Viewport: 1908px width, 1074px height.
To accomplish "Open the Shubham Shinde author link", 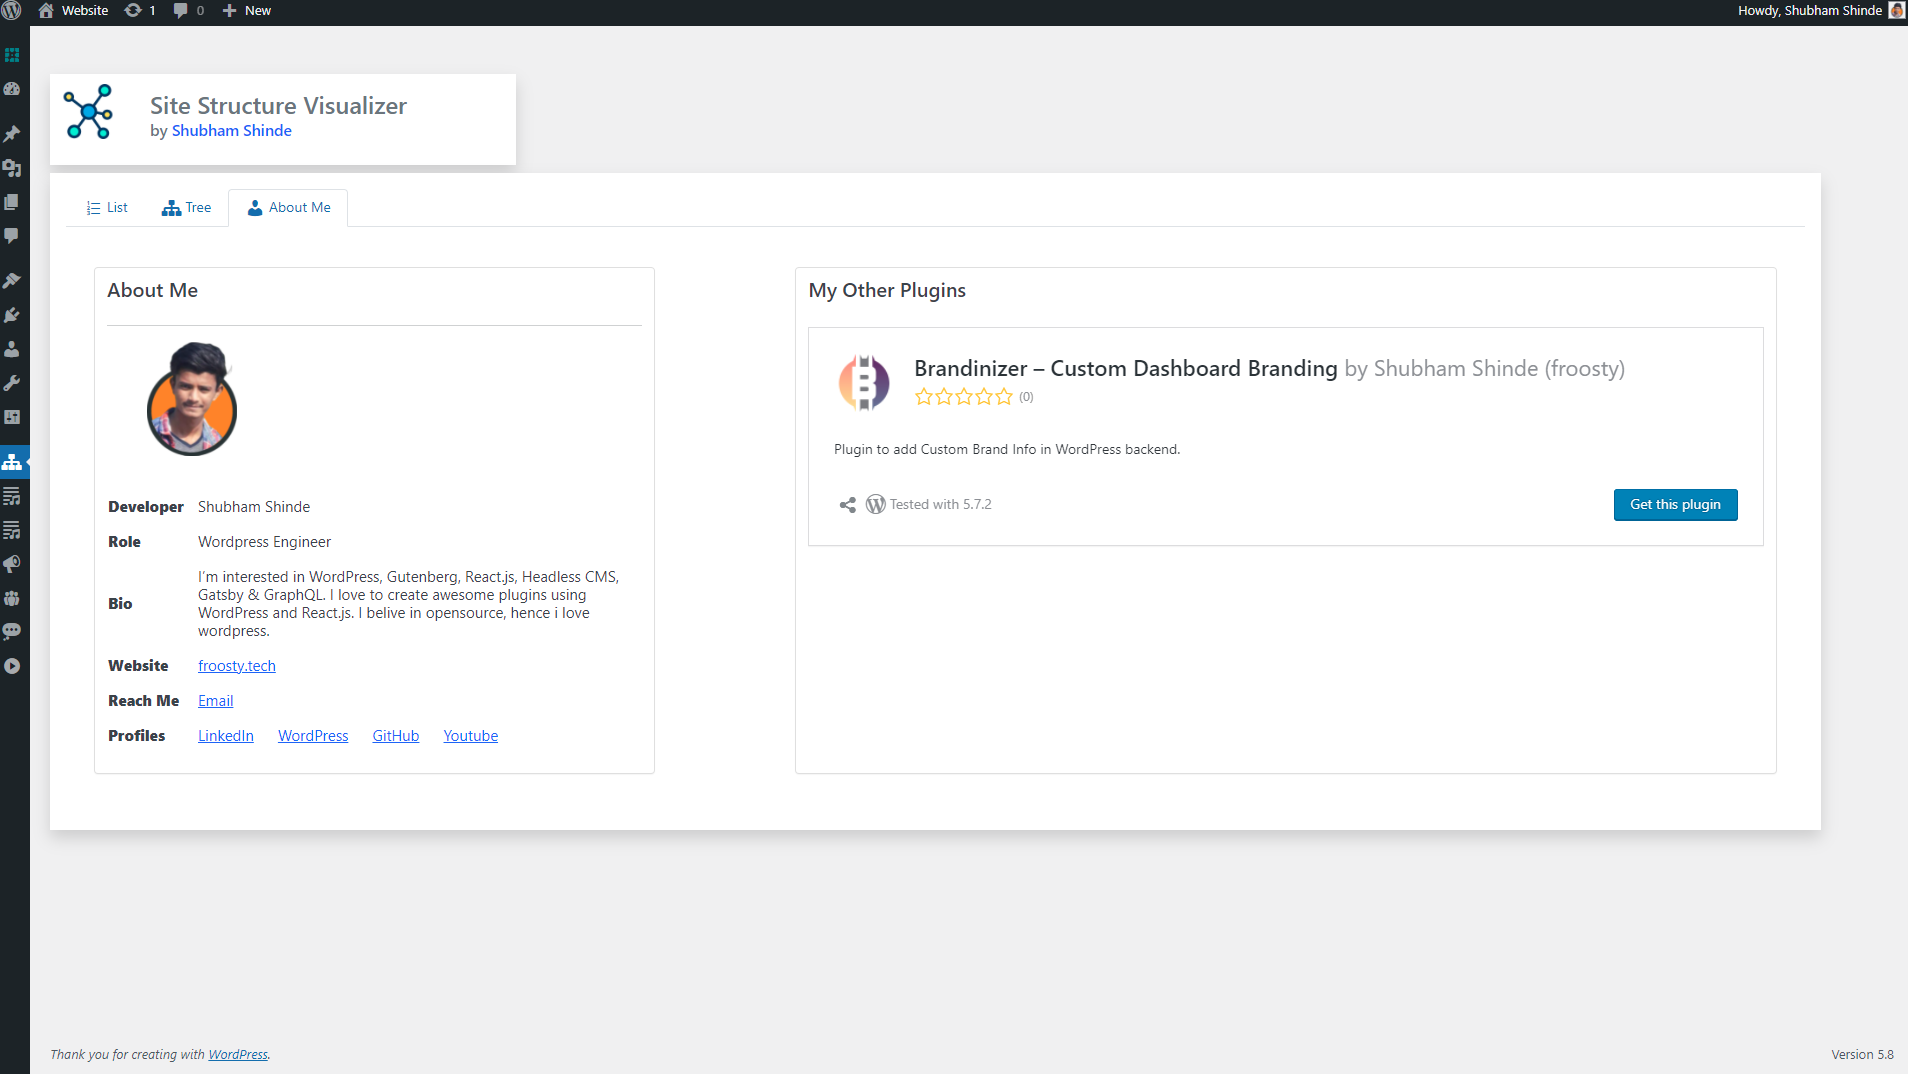I will pyautogui.click(x=232, y=131).
